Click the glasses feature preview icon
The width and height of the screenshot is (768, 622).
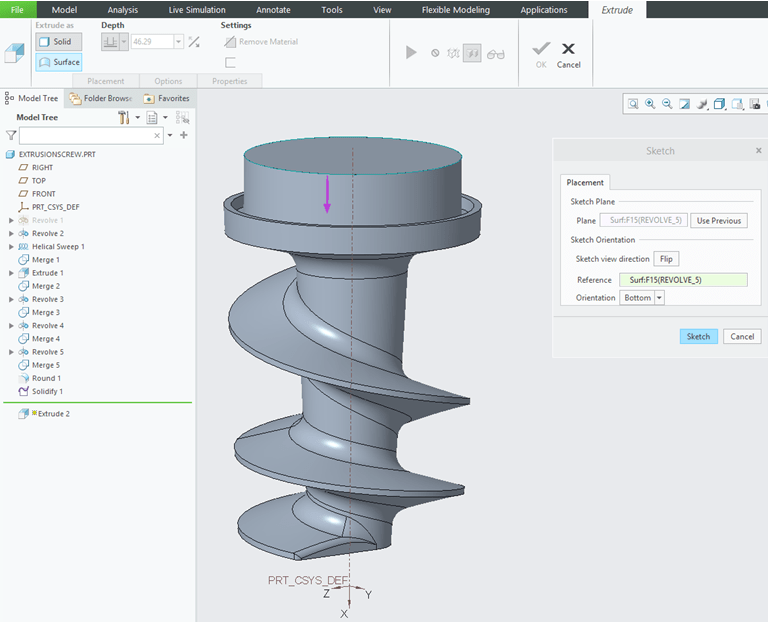[x=498, y=52]
